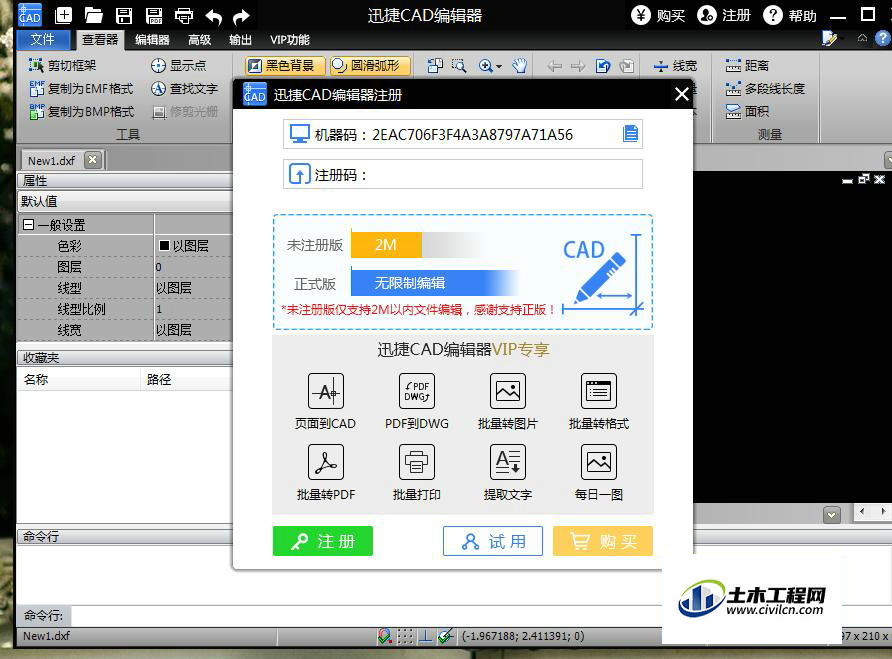
Task: Undo the last action
Action: 213,17
